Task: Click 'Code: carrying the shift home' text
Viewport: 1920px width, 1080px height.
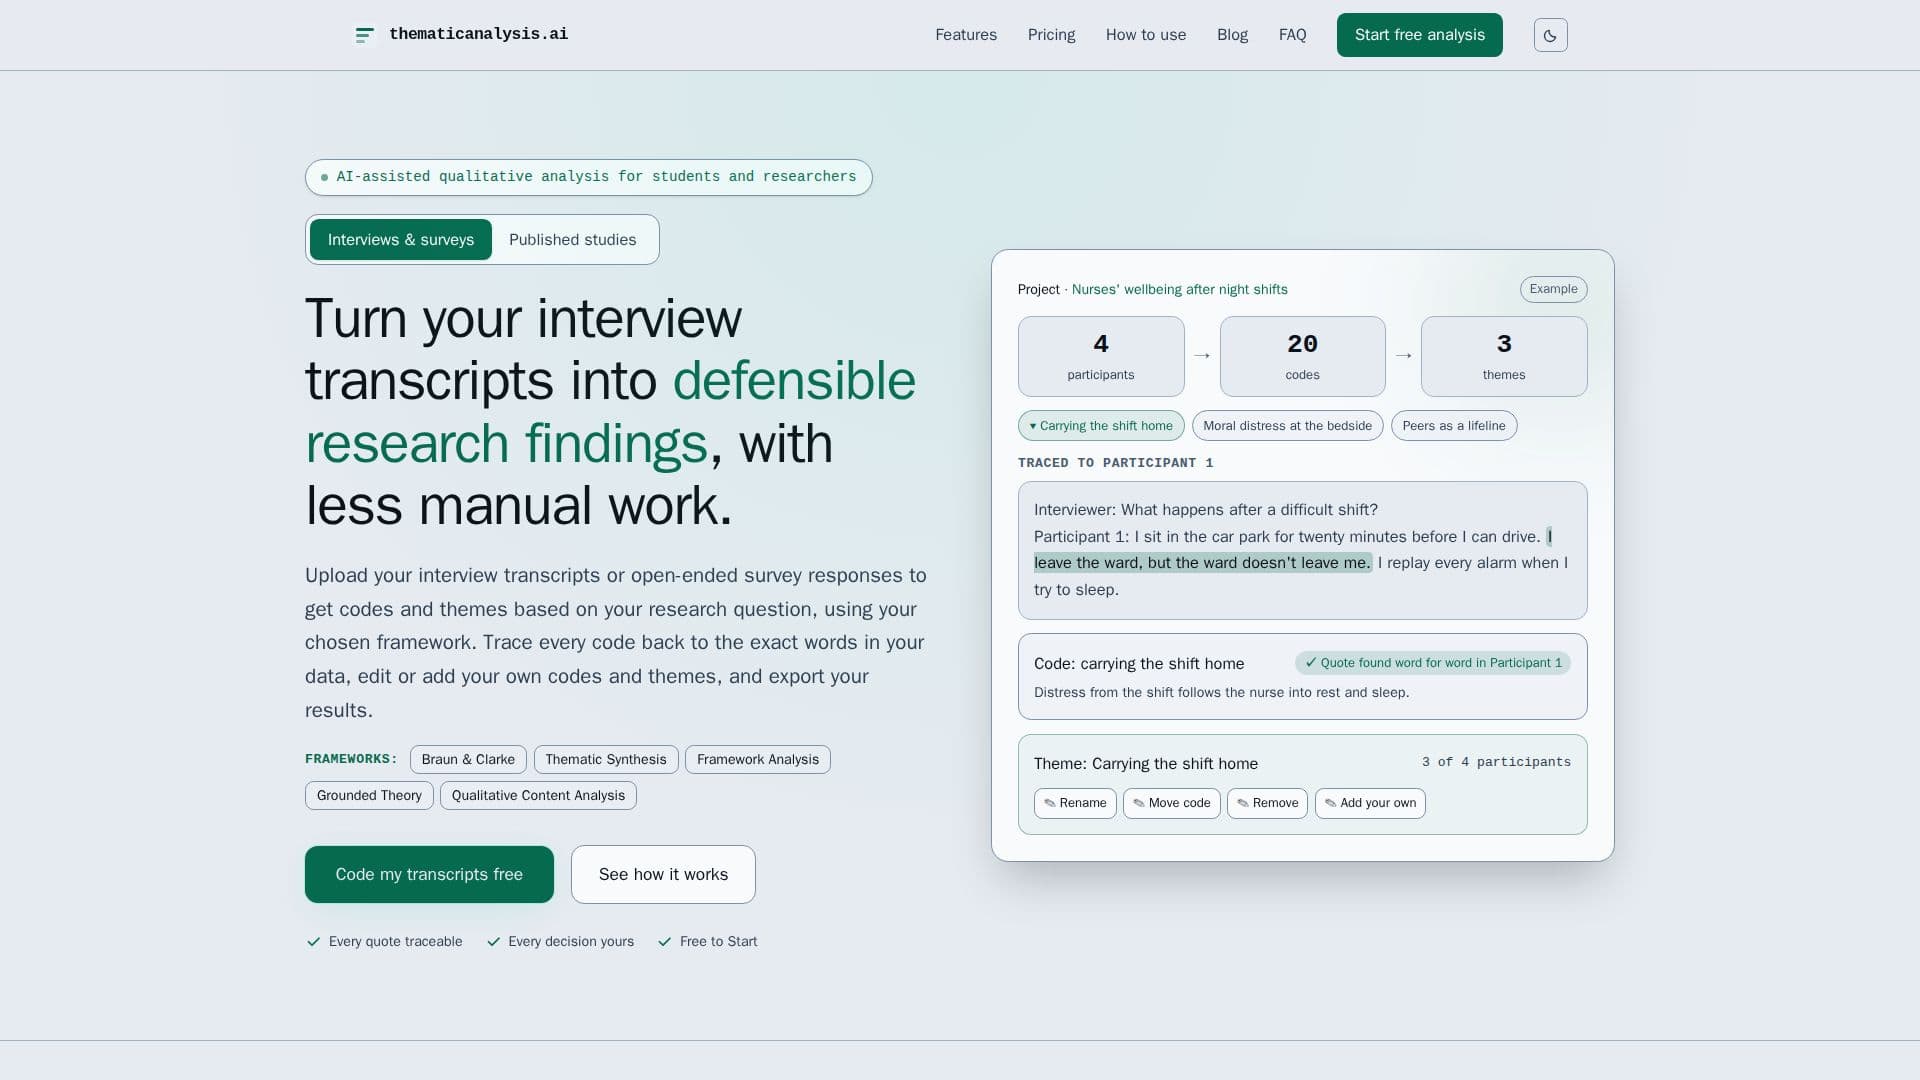Action: 1139,664
